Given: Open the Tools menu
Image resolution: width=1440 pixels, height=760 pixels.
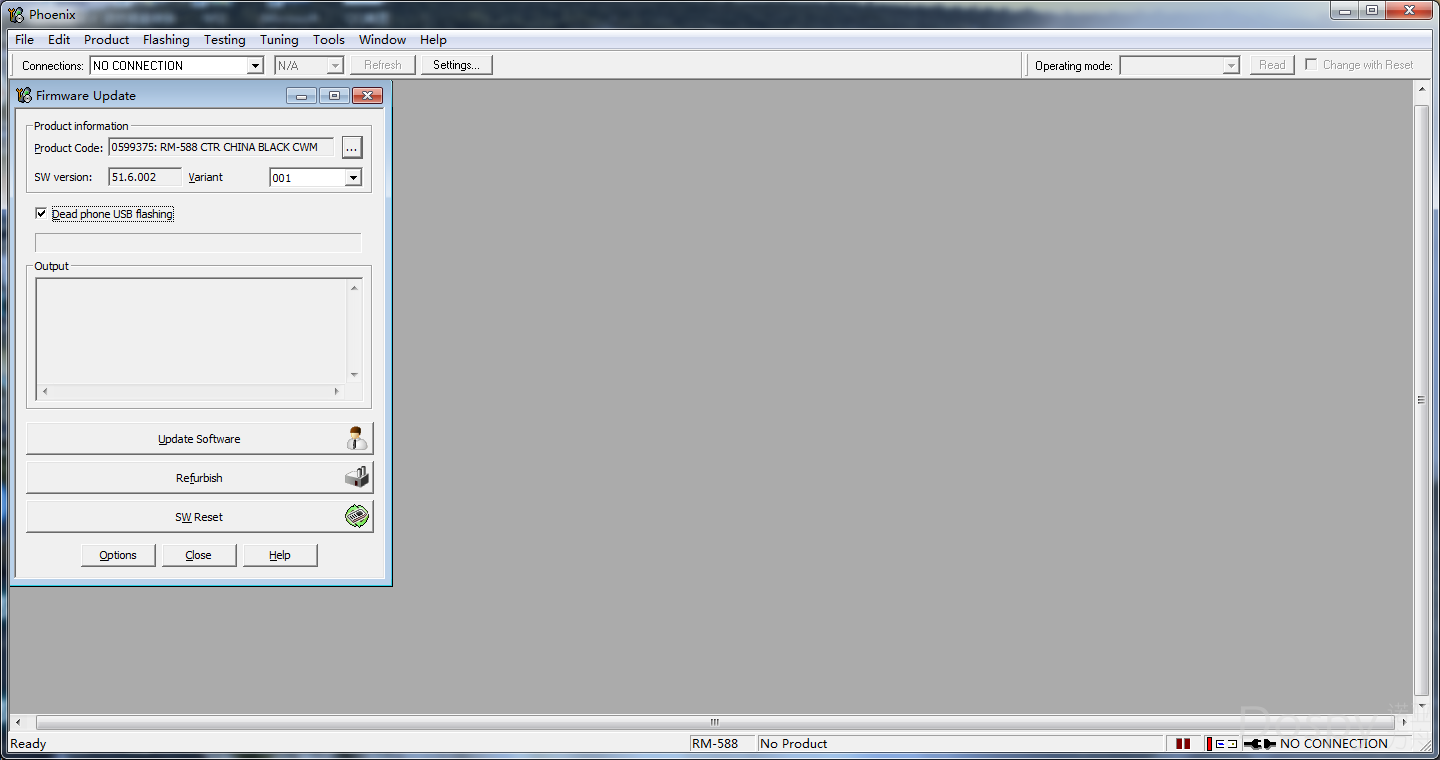Looking at the screenshot, I should (329, 40).
